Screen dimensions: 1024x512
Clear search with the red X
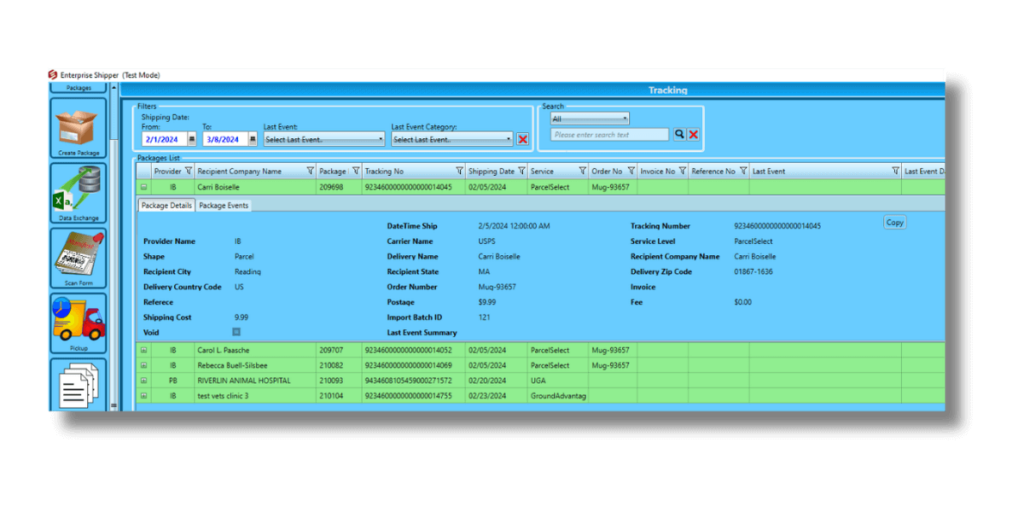(693, 134)
